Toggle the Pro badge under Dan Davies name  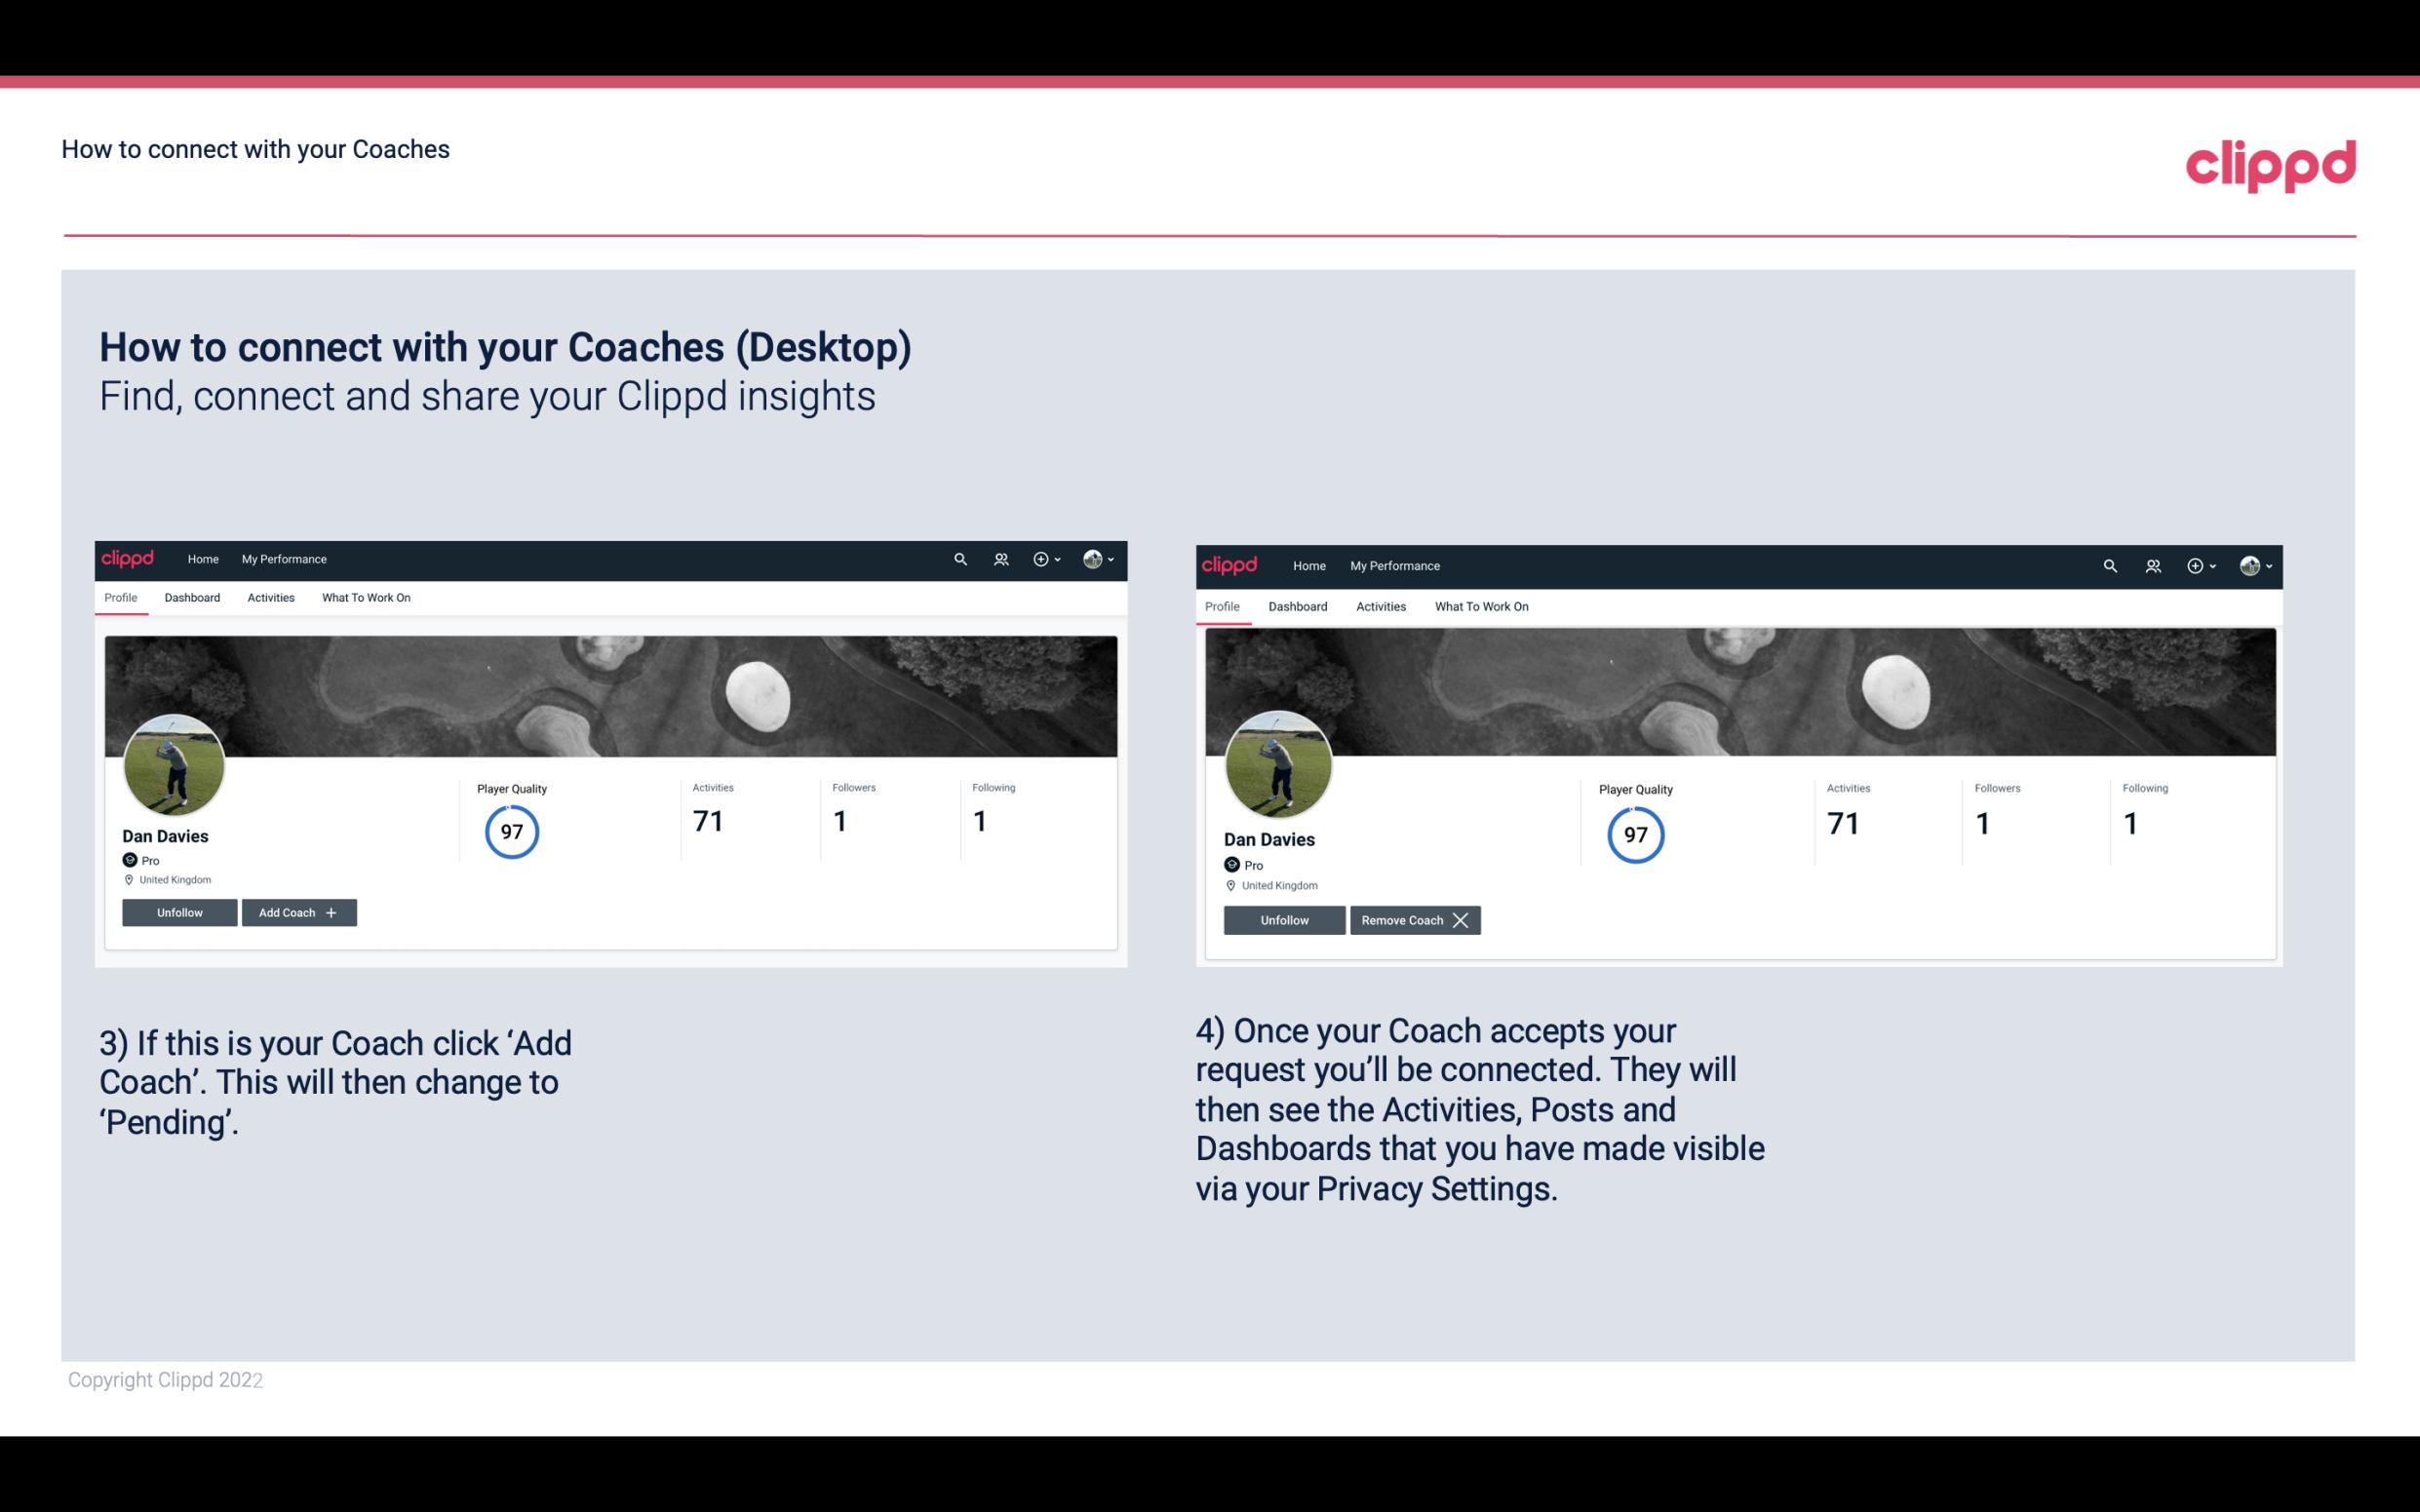point(139,861)
